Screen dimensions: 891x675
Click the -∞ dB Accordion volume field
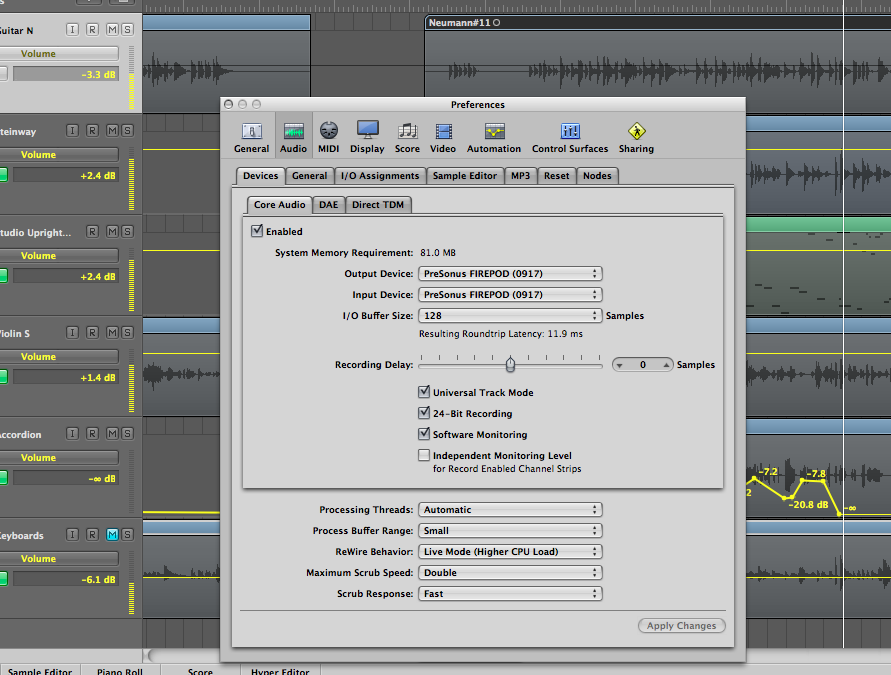[x=66, y=478]
